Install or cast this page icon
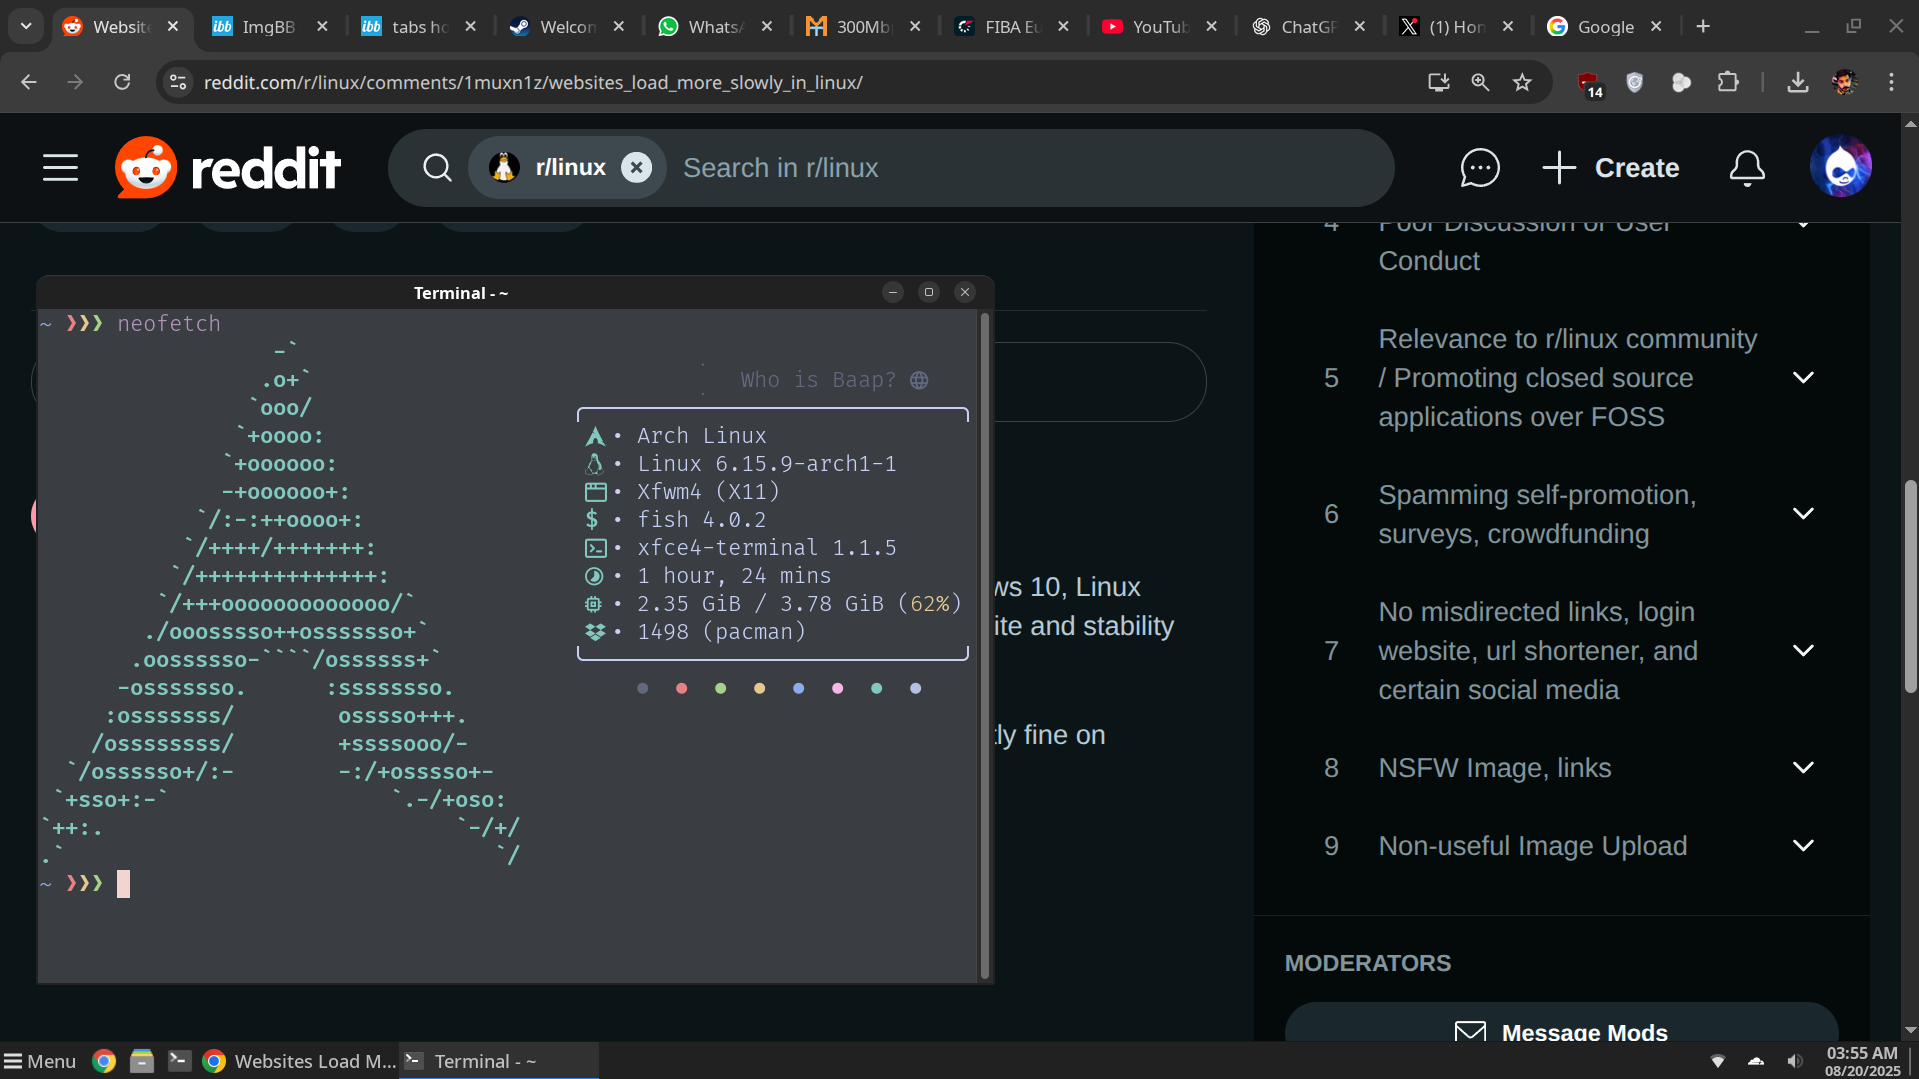This screenshot has height=1079, width=1919. (1438, 82)
